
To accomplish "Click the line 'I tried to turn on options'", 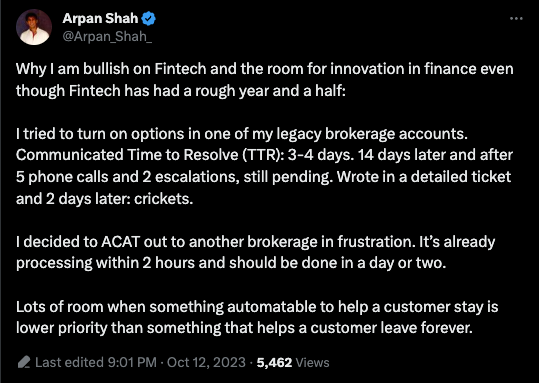I will coord(242,133).
